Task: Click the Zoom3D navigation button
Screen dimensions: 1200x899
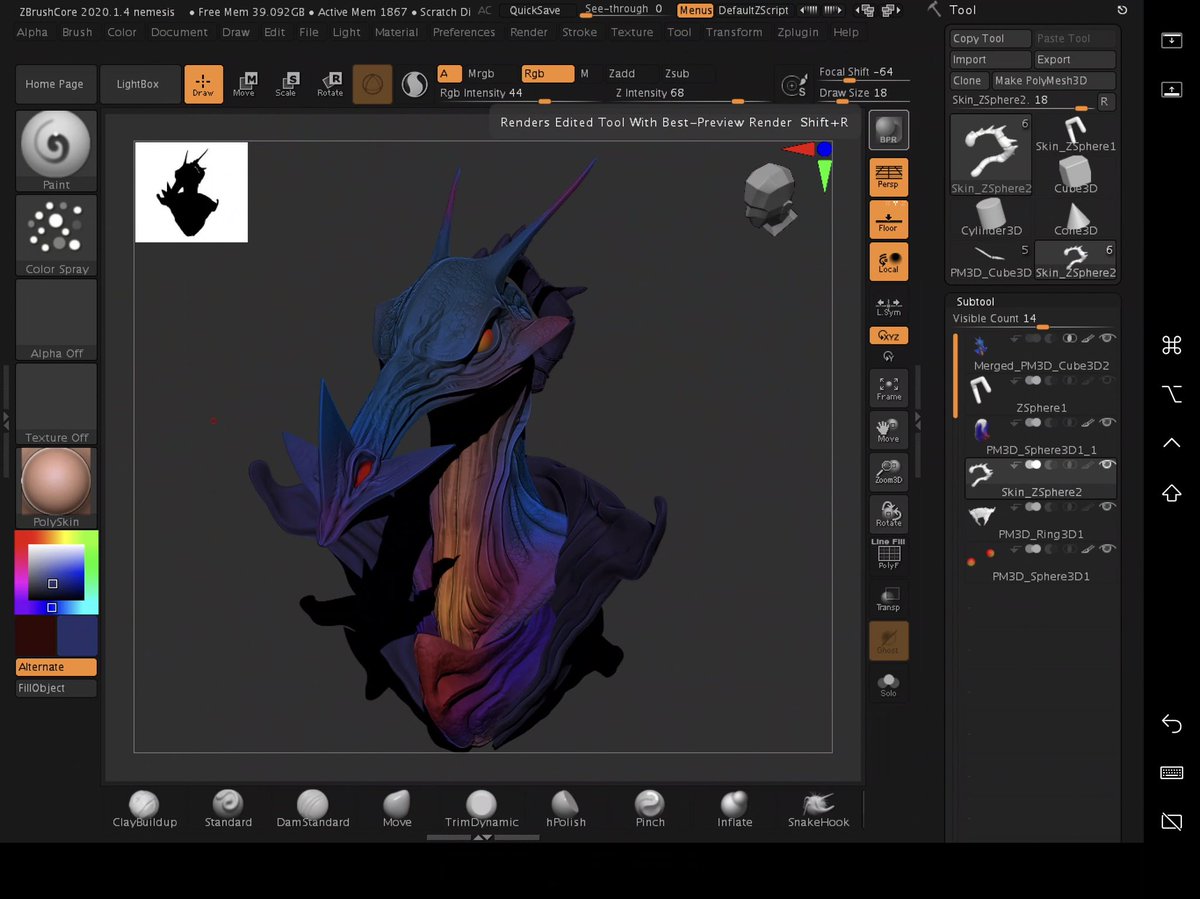Action: click(889, 472)
